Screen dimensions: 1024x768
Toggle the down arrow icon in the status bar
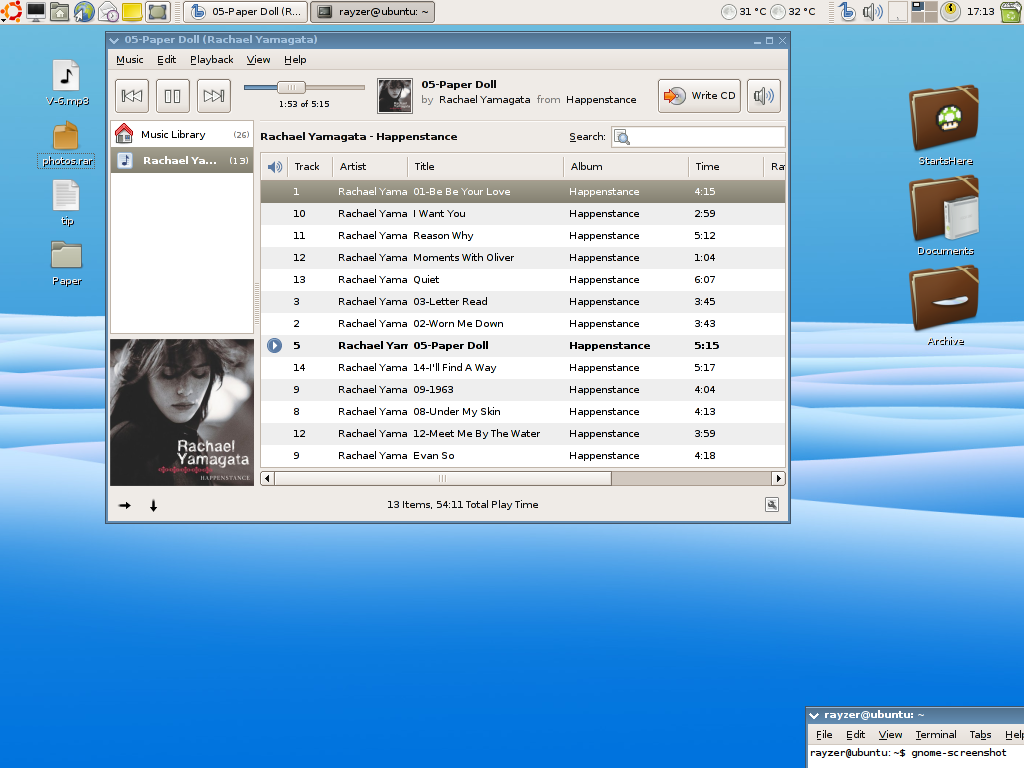153,505
